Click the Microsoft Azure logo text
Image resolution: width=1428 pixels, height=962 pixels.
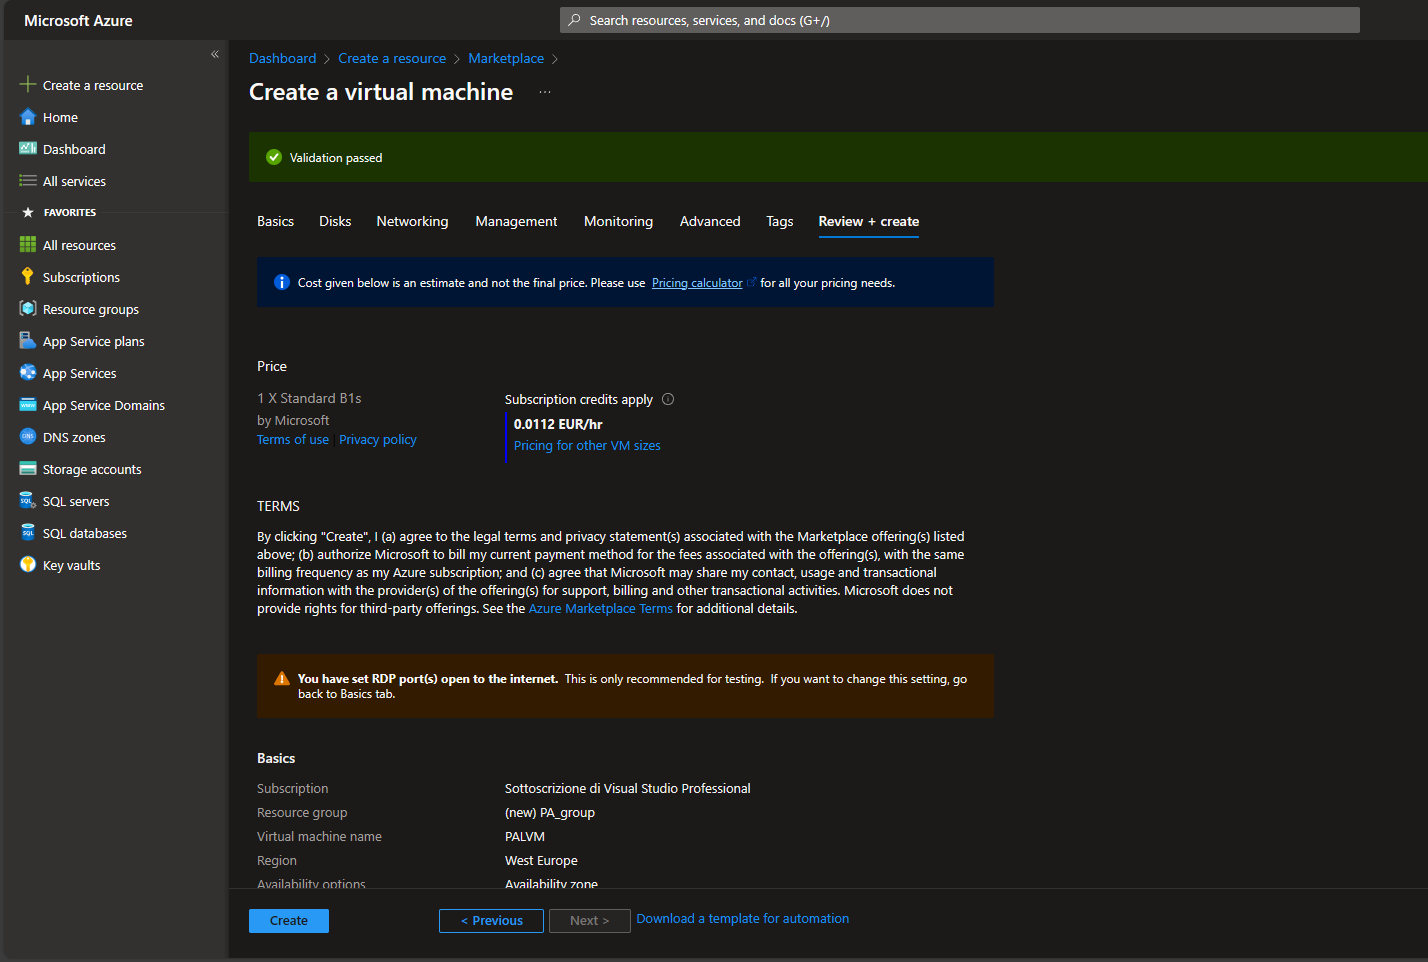(78, 20)
